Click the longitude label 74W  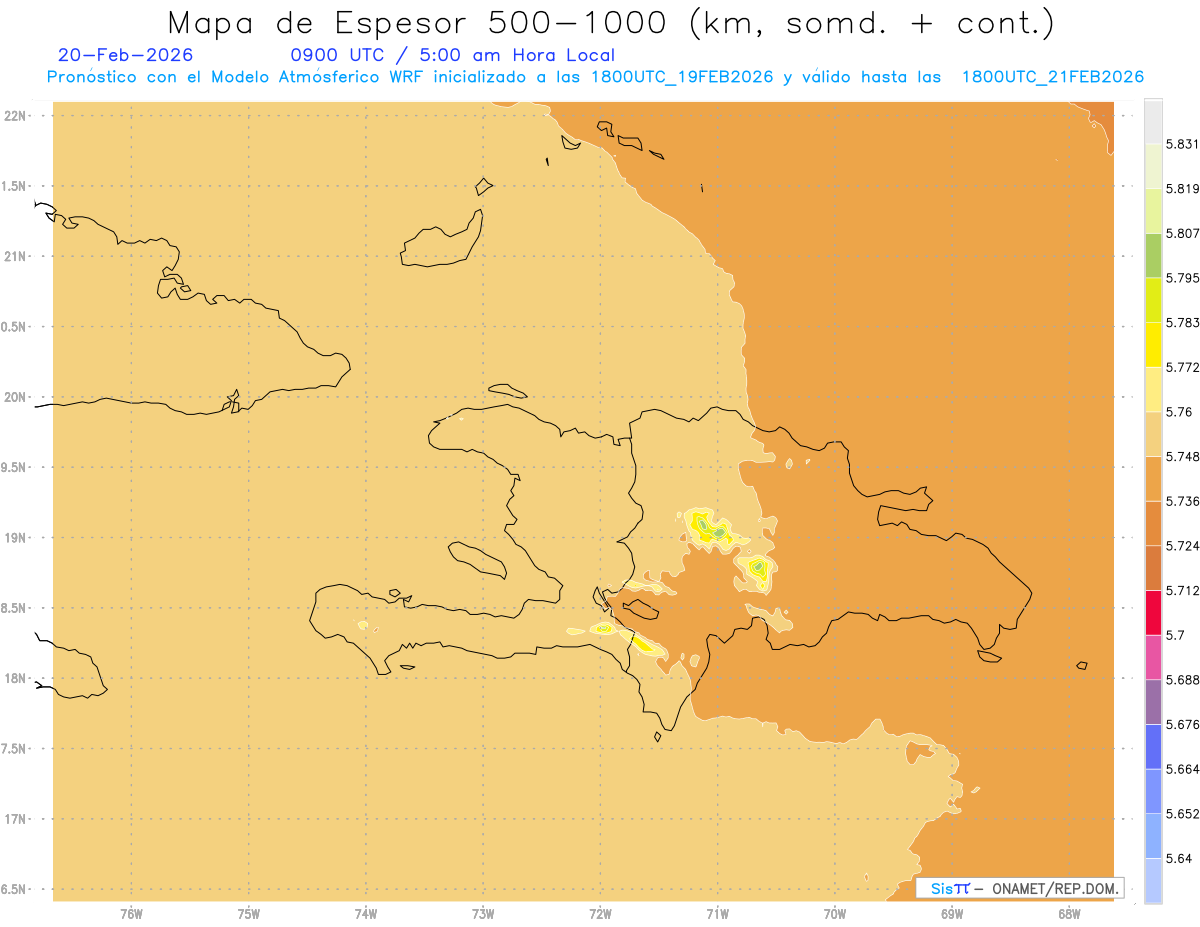366,914
